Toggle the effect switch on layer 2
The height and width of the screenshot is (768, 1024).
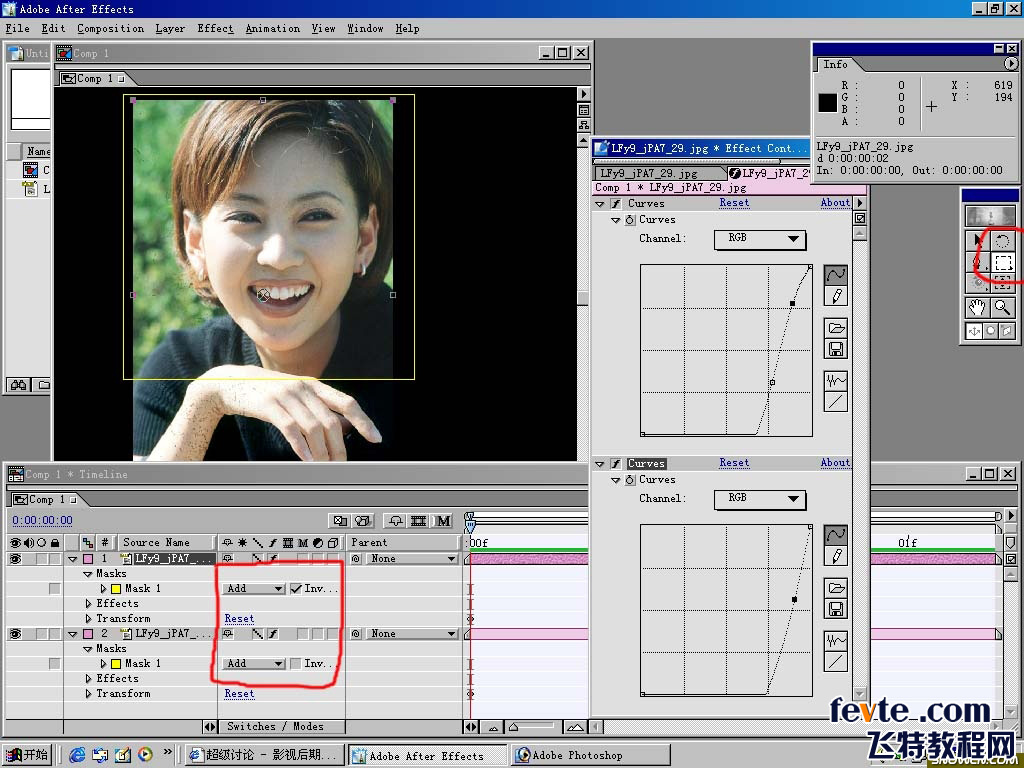(x=273, y=634)
